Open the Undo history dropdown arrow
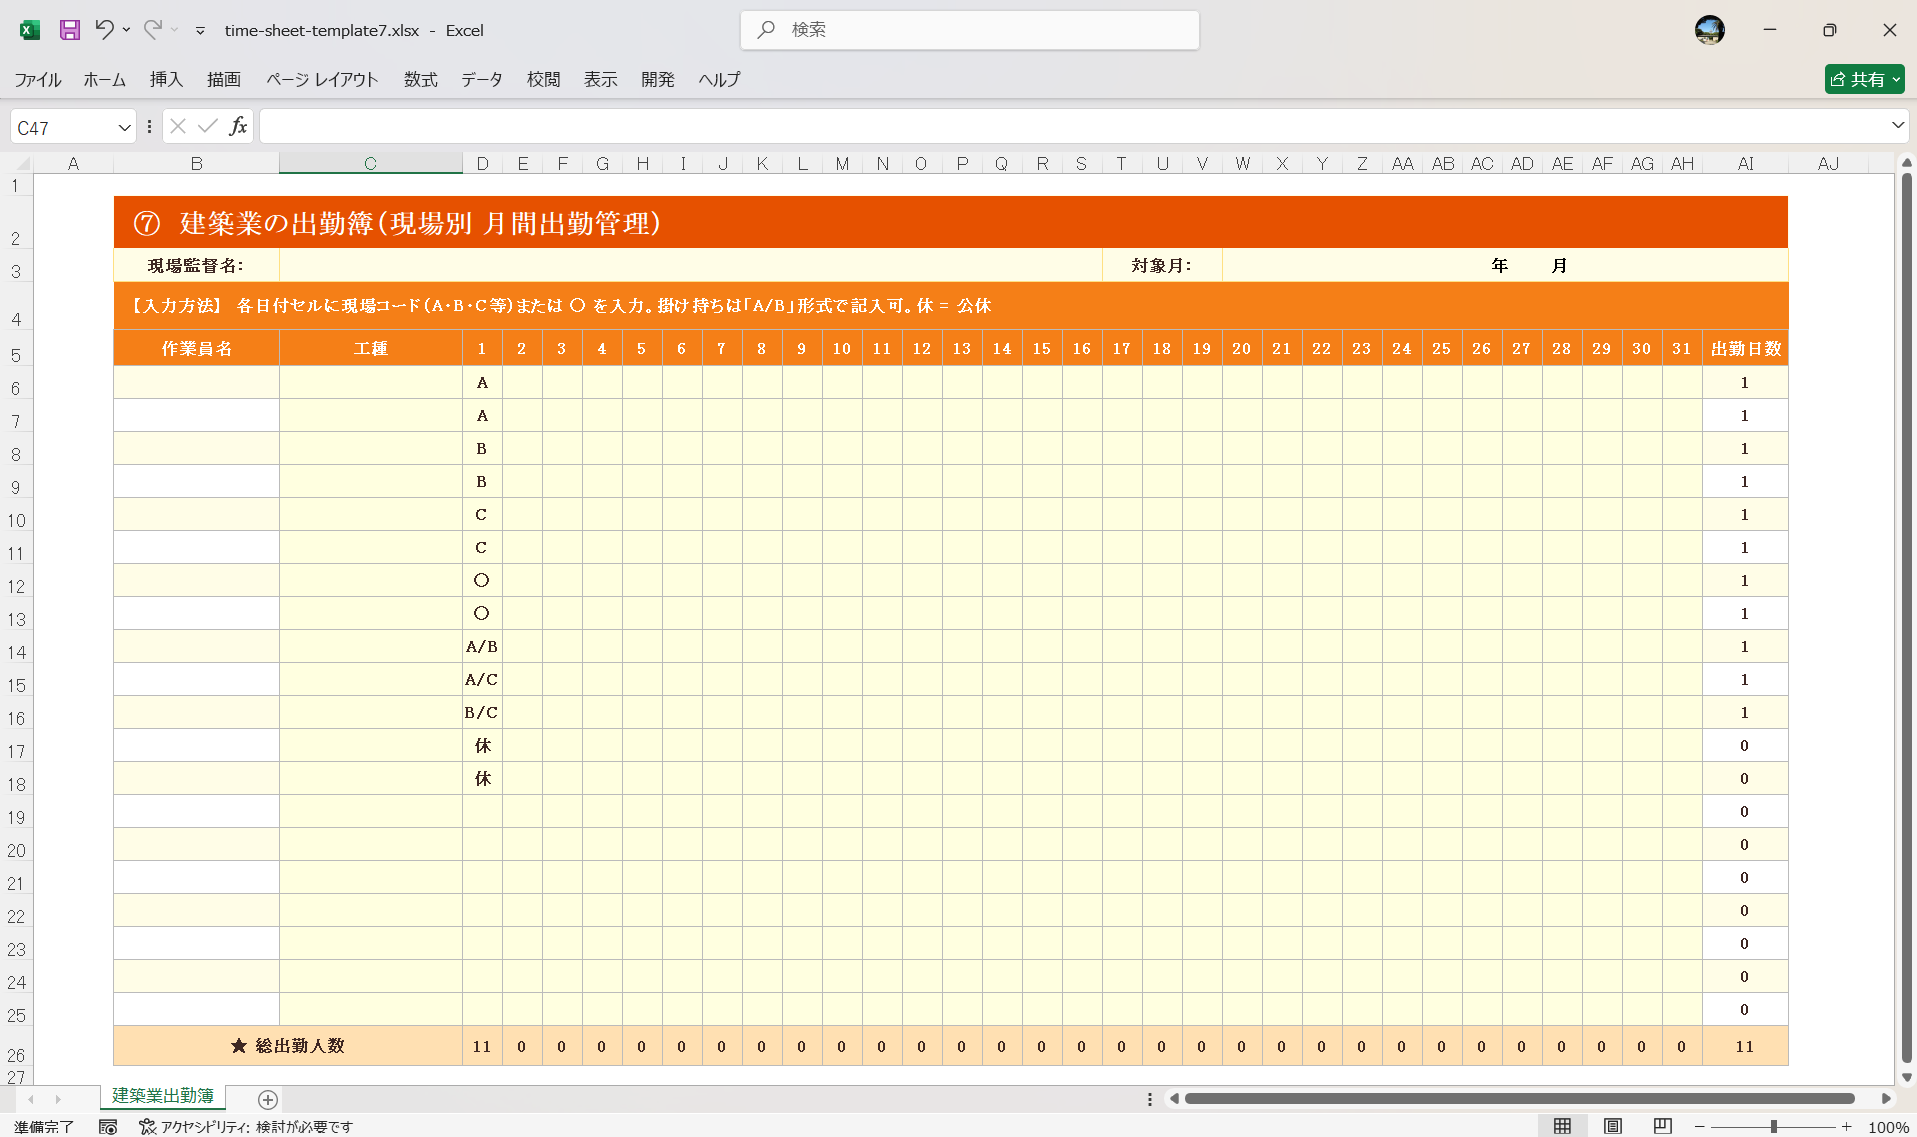Image resolution: width=1917 pixels, height=1137 pixels. click(126, 30)
